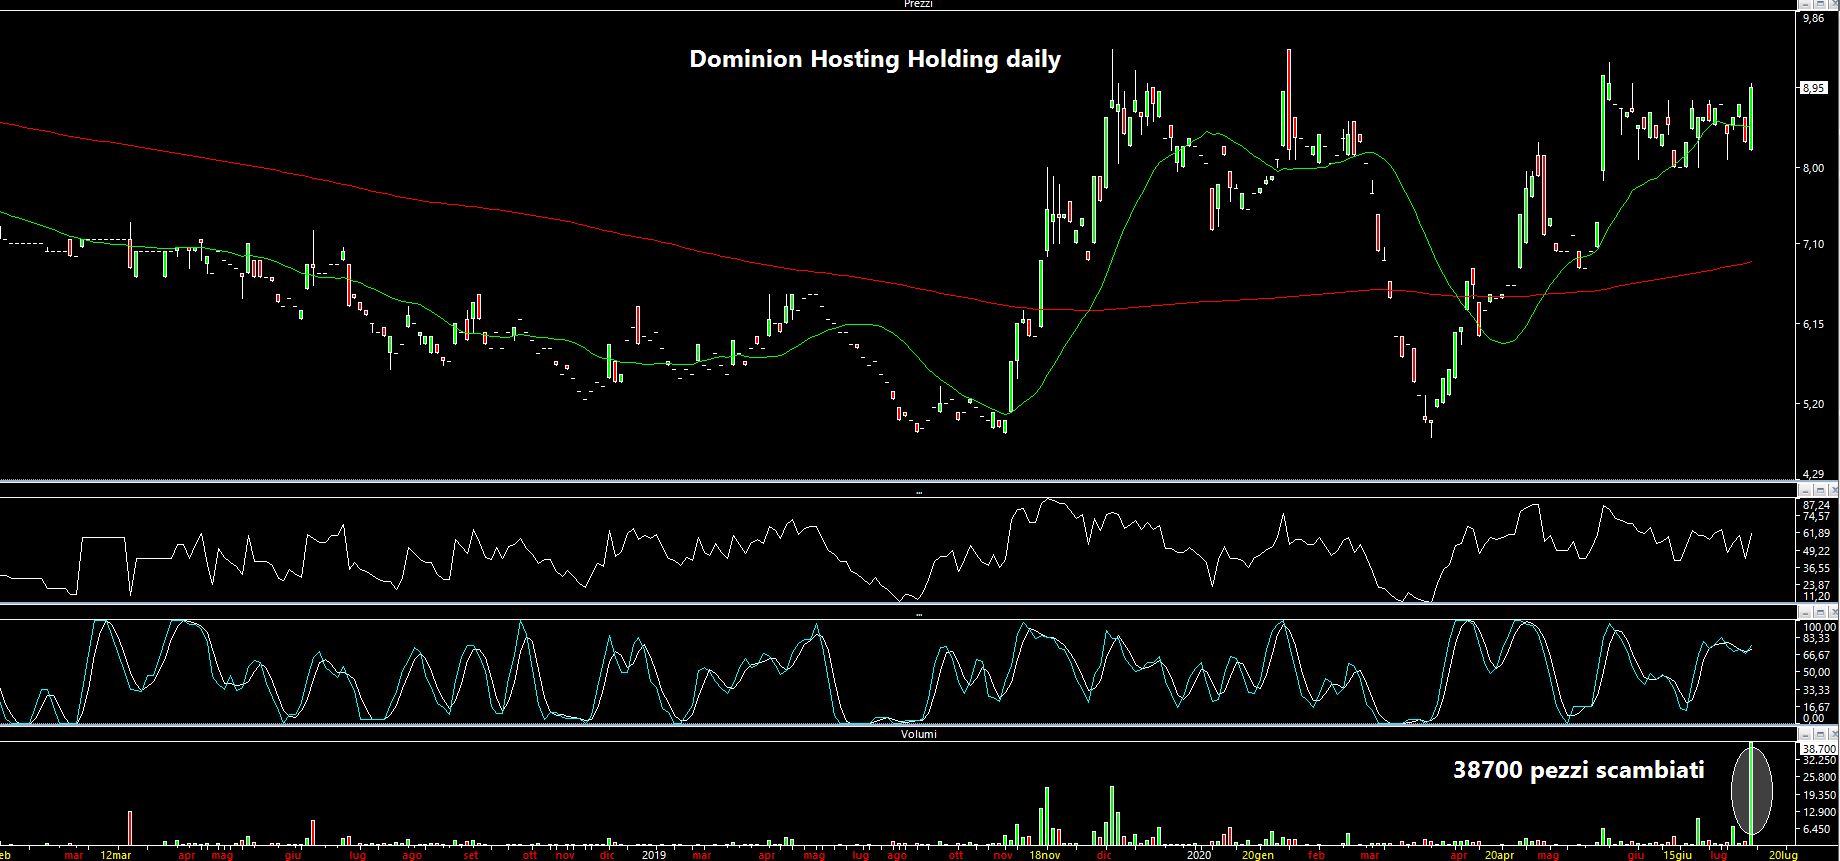1840x861 pixels.
Task: Select the red volume bar near 12mar
Action: pos(129,828)
